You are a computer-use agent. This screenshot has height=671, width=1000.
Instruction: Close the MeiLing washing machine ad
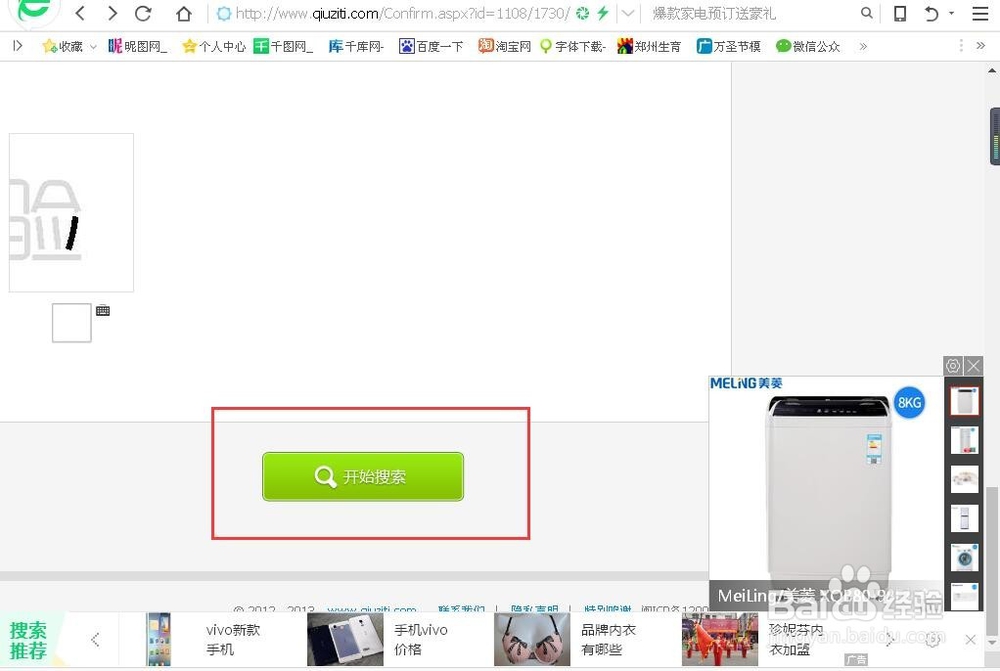click(x=973, y=366)
